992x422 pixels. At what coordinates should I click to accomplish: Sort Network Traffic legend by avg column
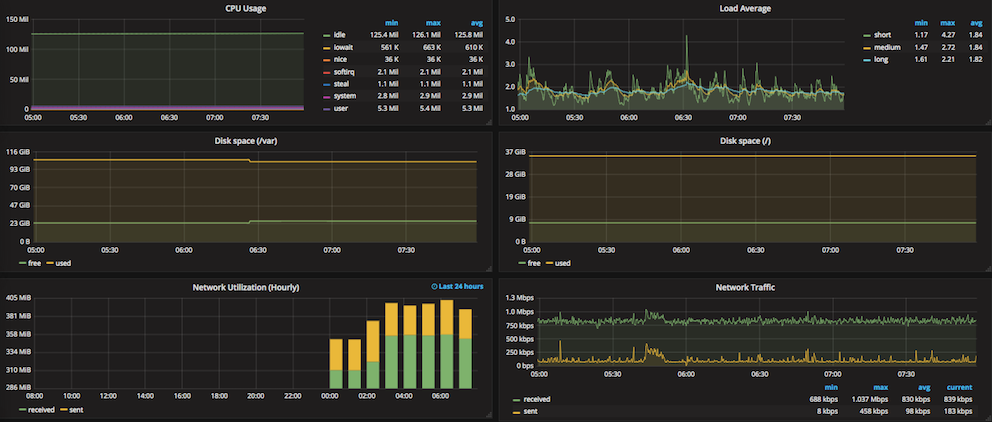(922, 387)
